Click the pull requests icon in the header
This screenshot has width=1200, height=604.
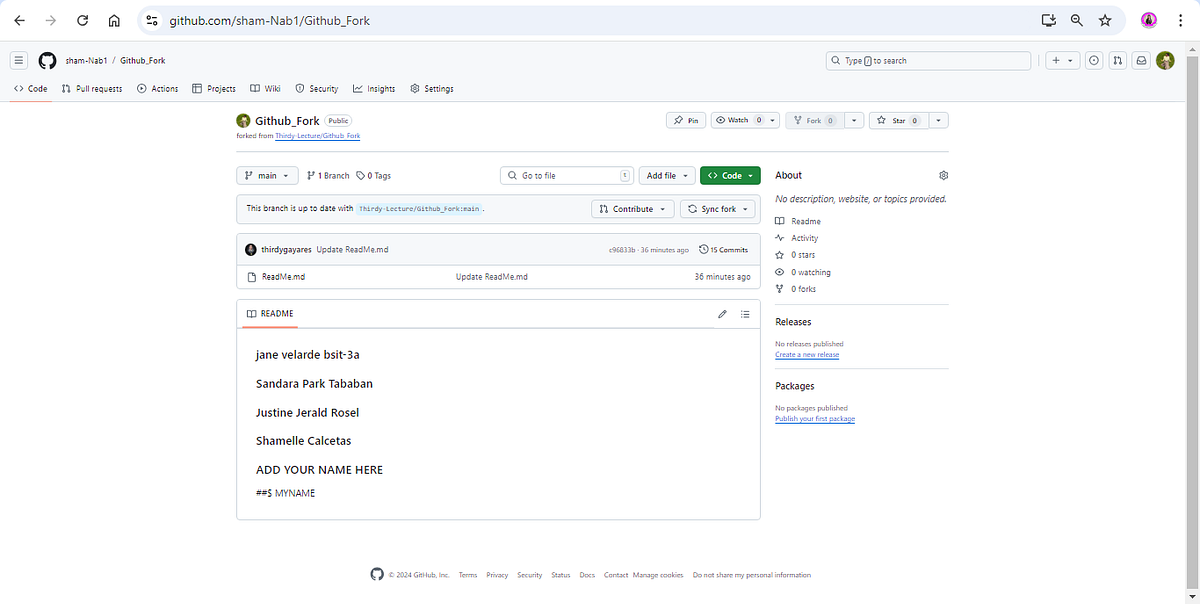point(1119,60)
